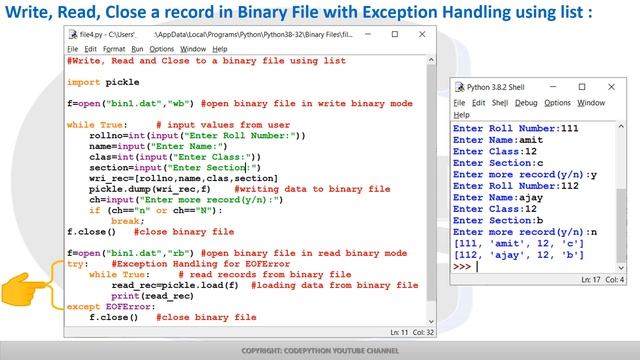Open File menu in Python Shell
The height and width of the screenshot is (360, 640).
click(459, 103)
